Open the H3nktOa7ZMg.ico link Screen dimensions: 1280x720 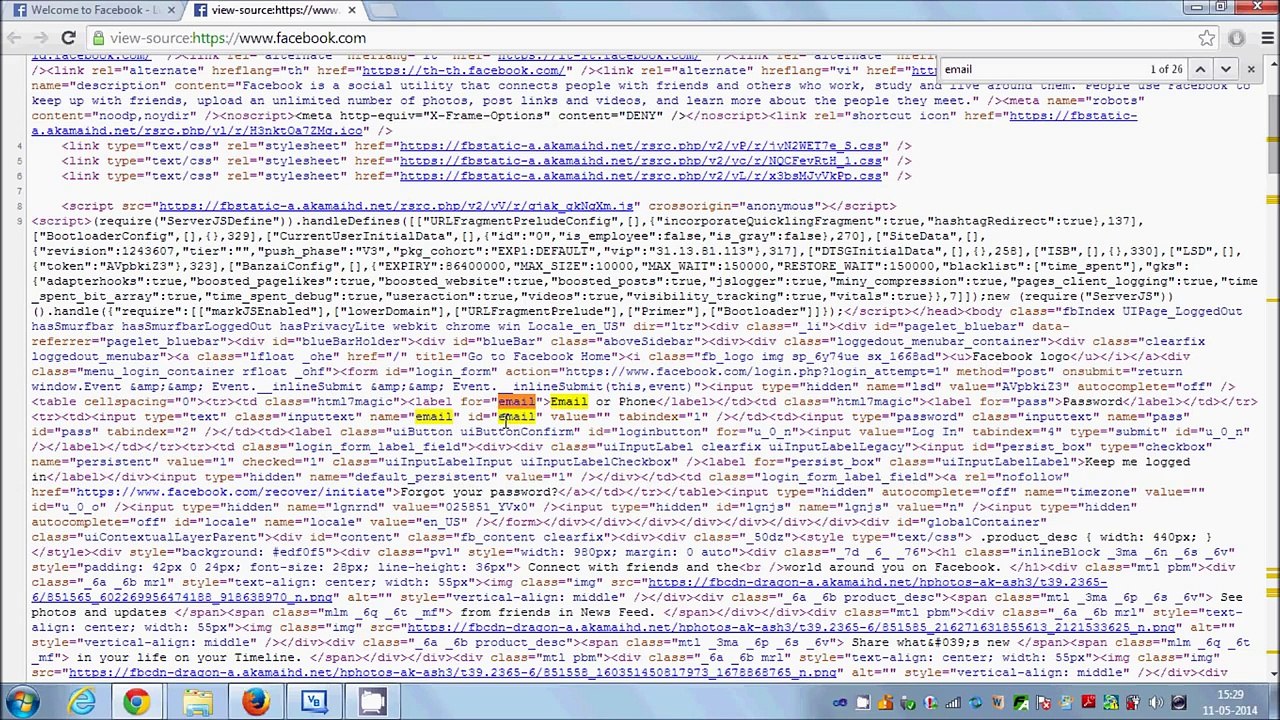pos(197,131)
